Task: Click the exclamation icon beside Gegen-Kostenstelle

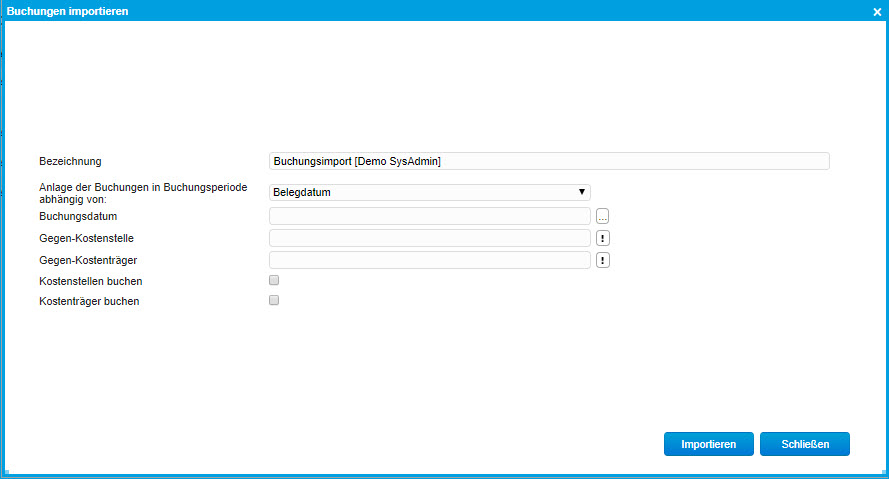Action: [603, 238]
